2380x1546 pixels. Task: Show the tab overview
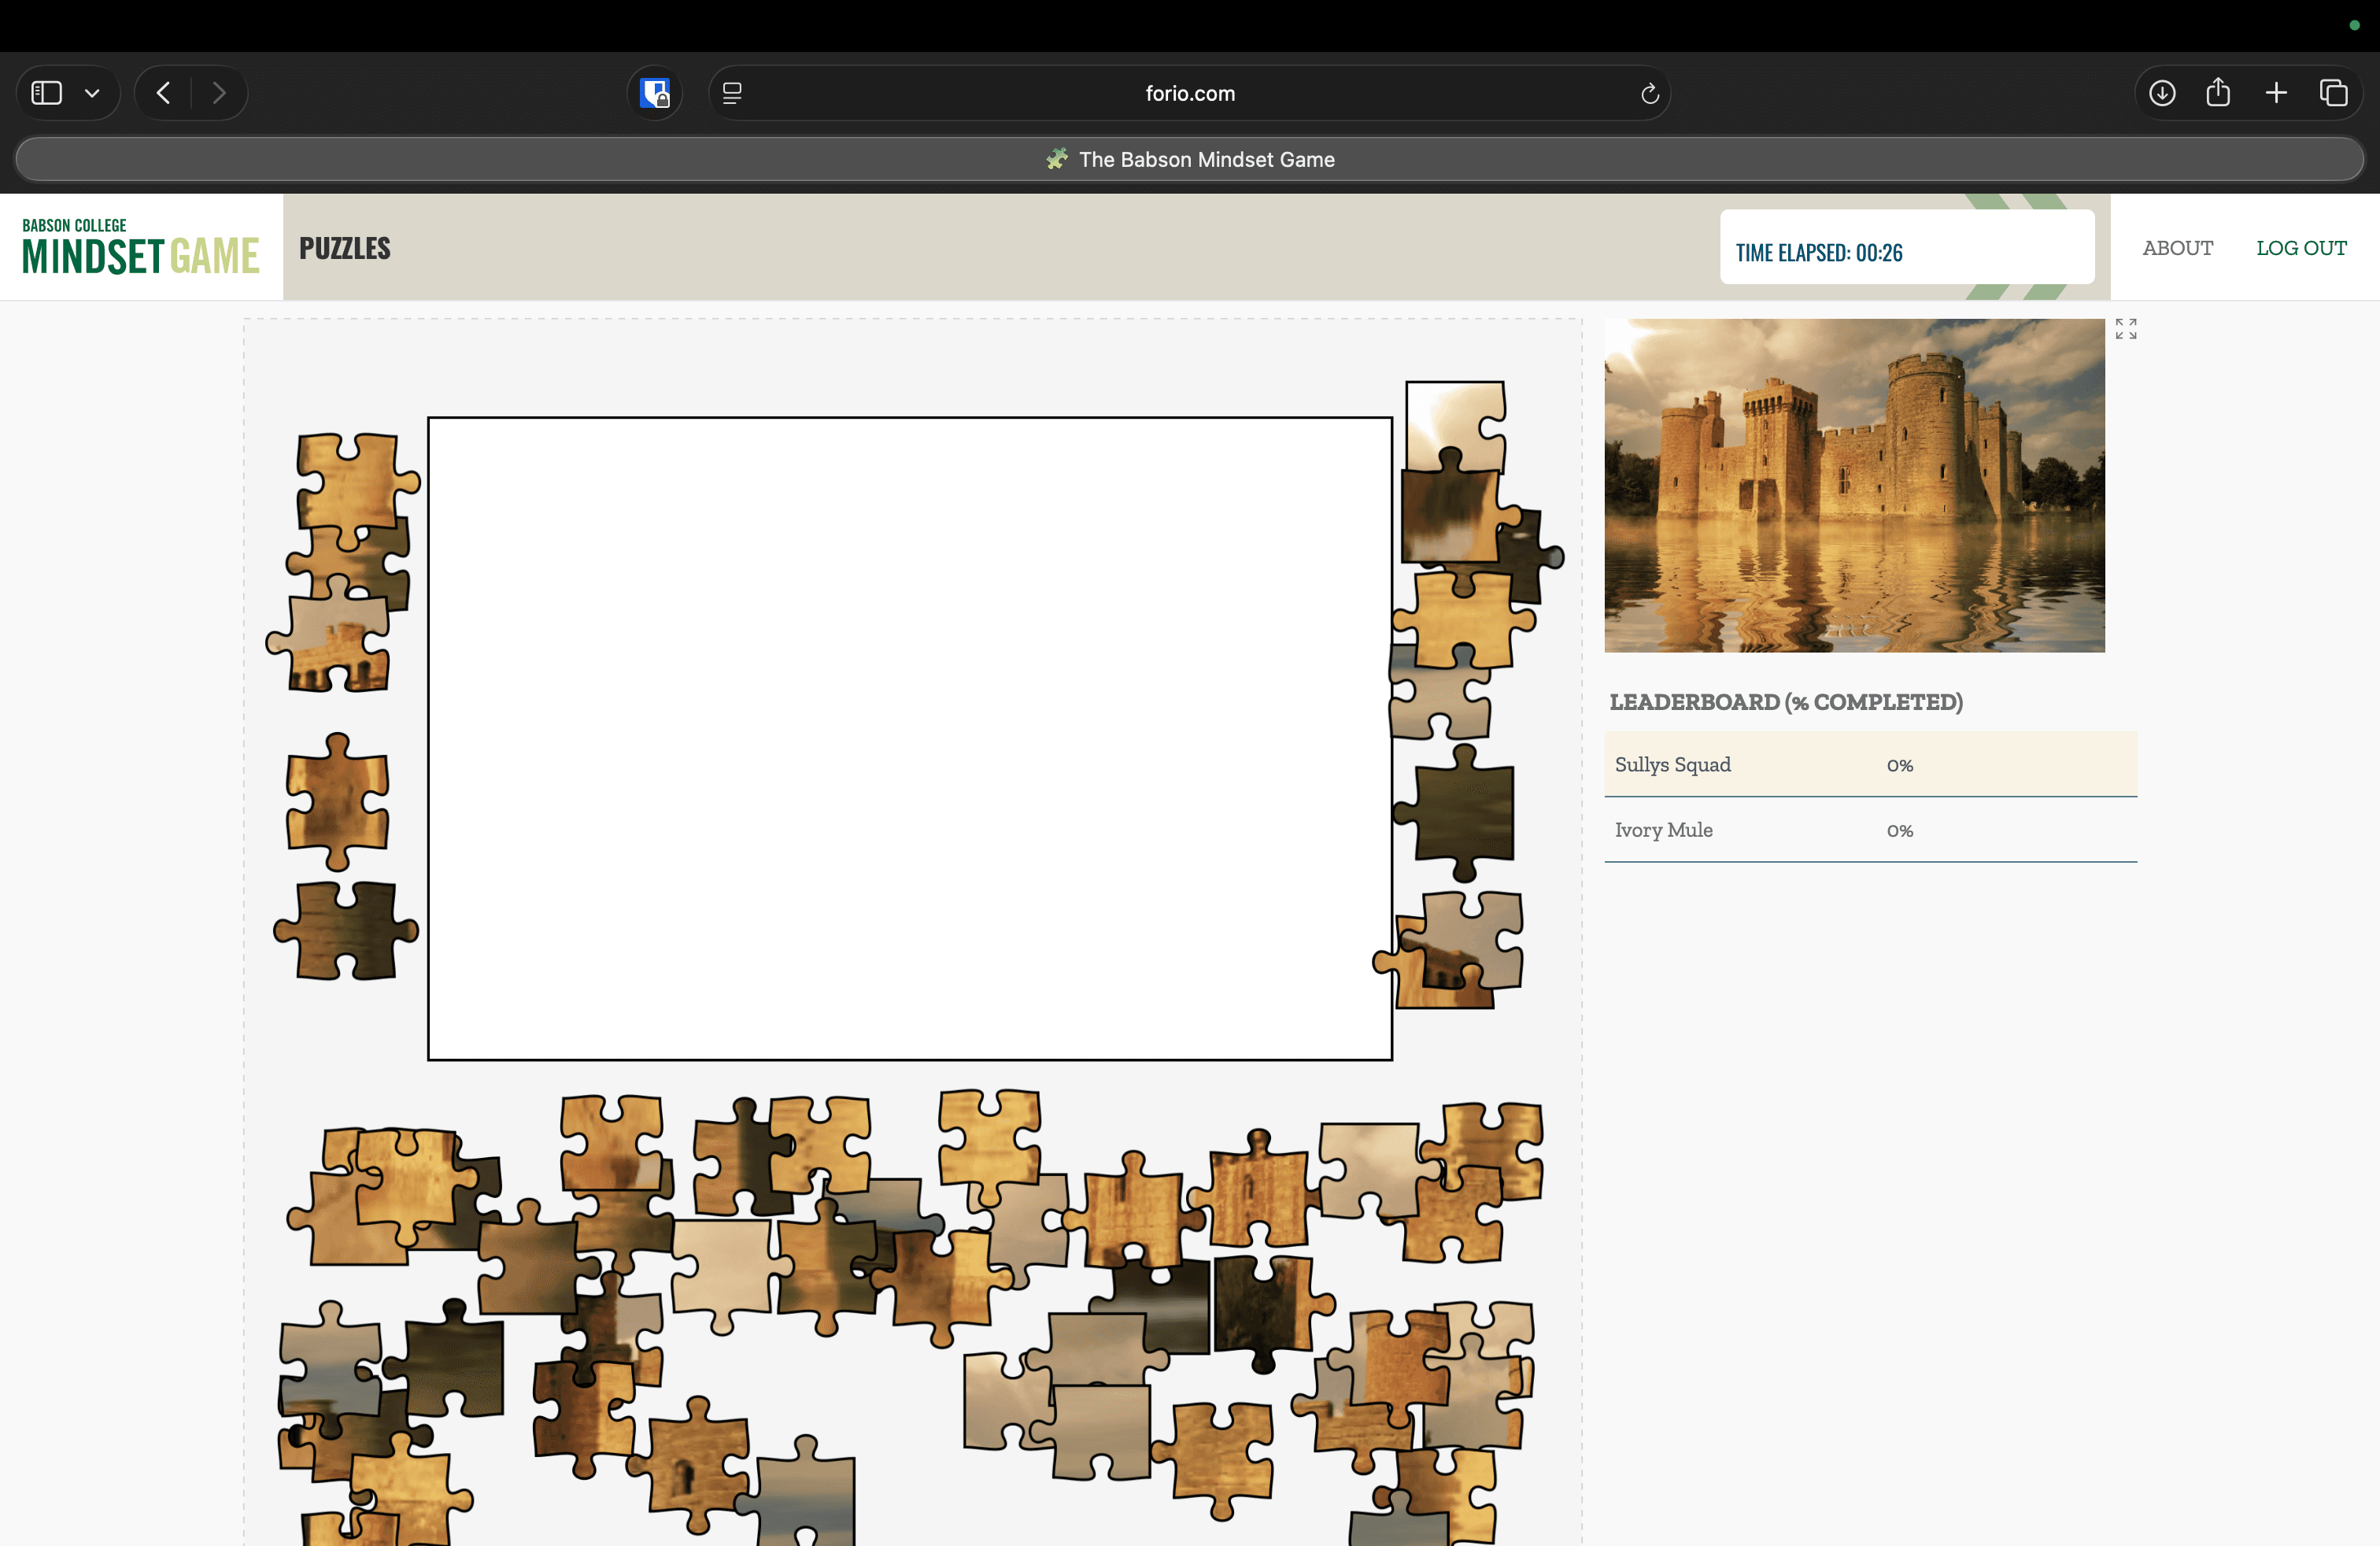(x=2334, y=92)
